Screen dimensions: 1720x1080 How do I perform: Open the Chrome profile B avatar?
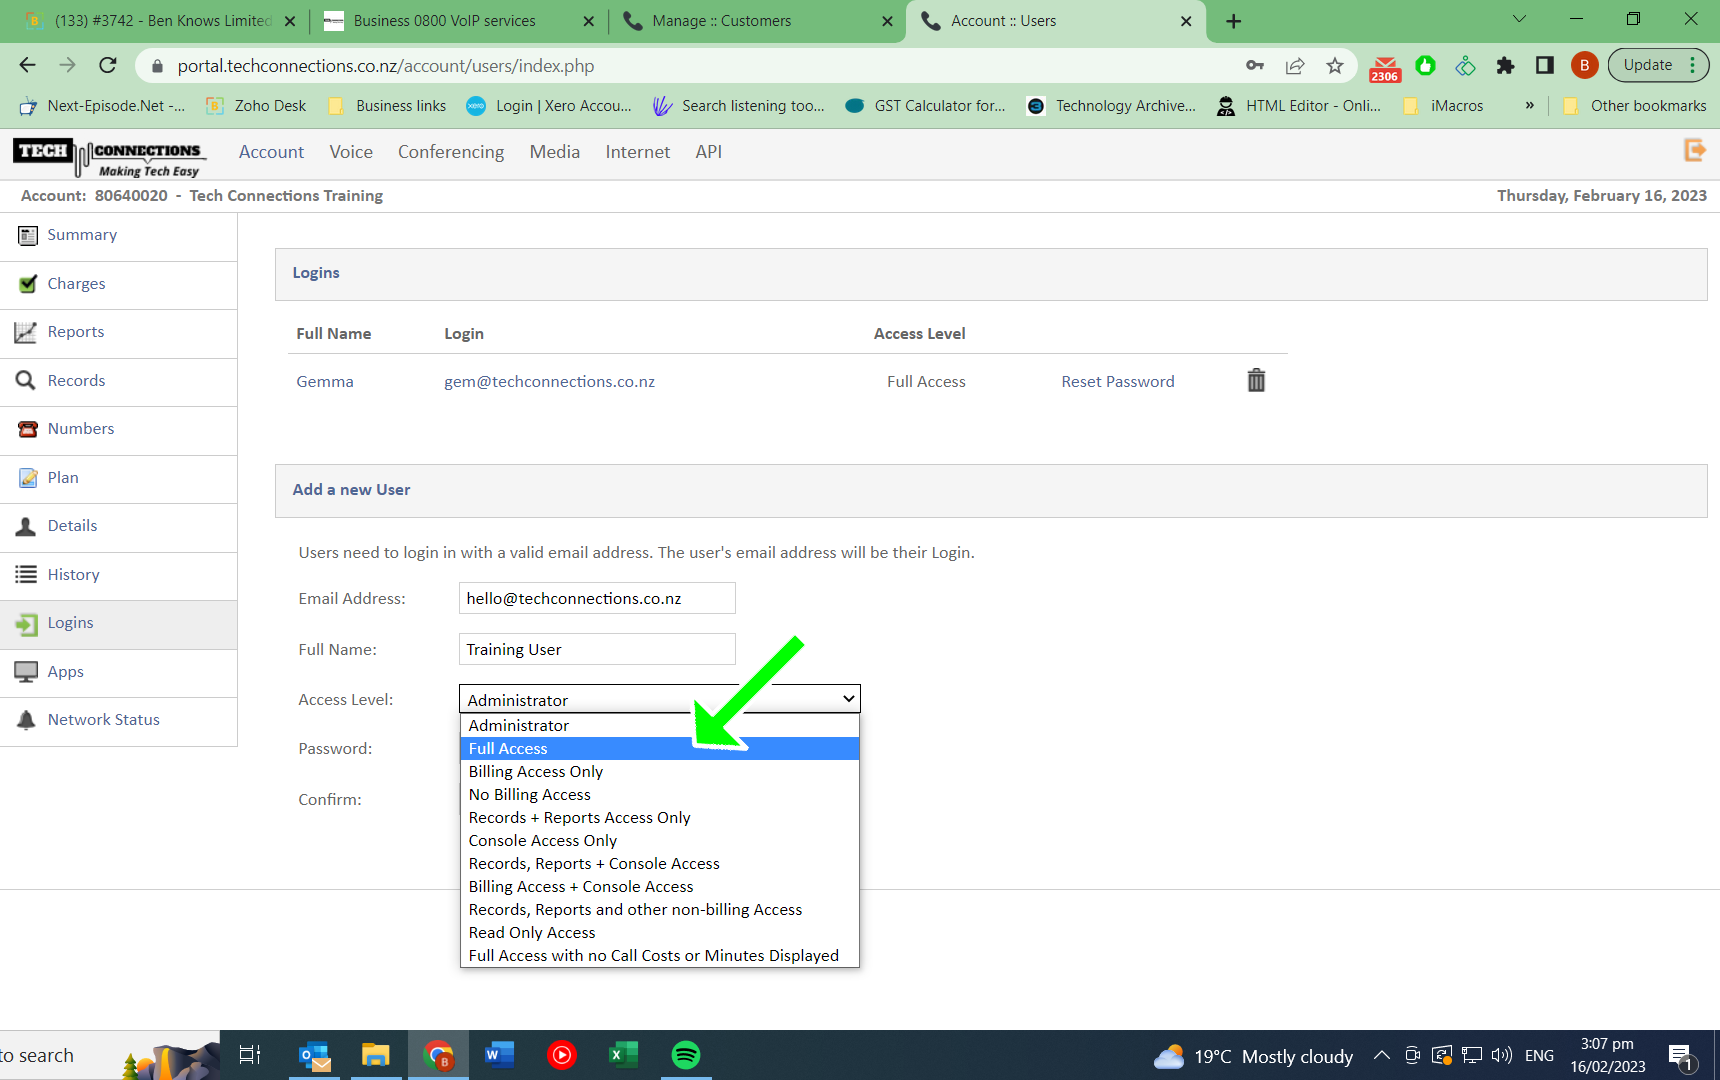click(x=1584, y=66)
